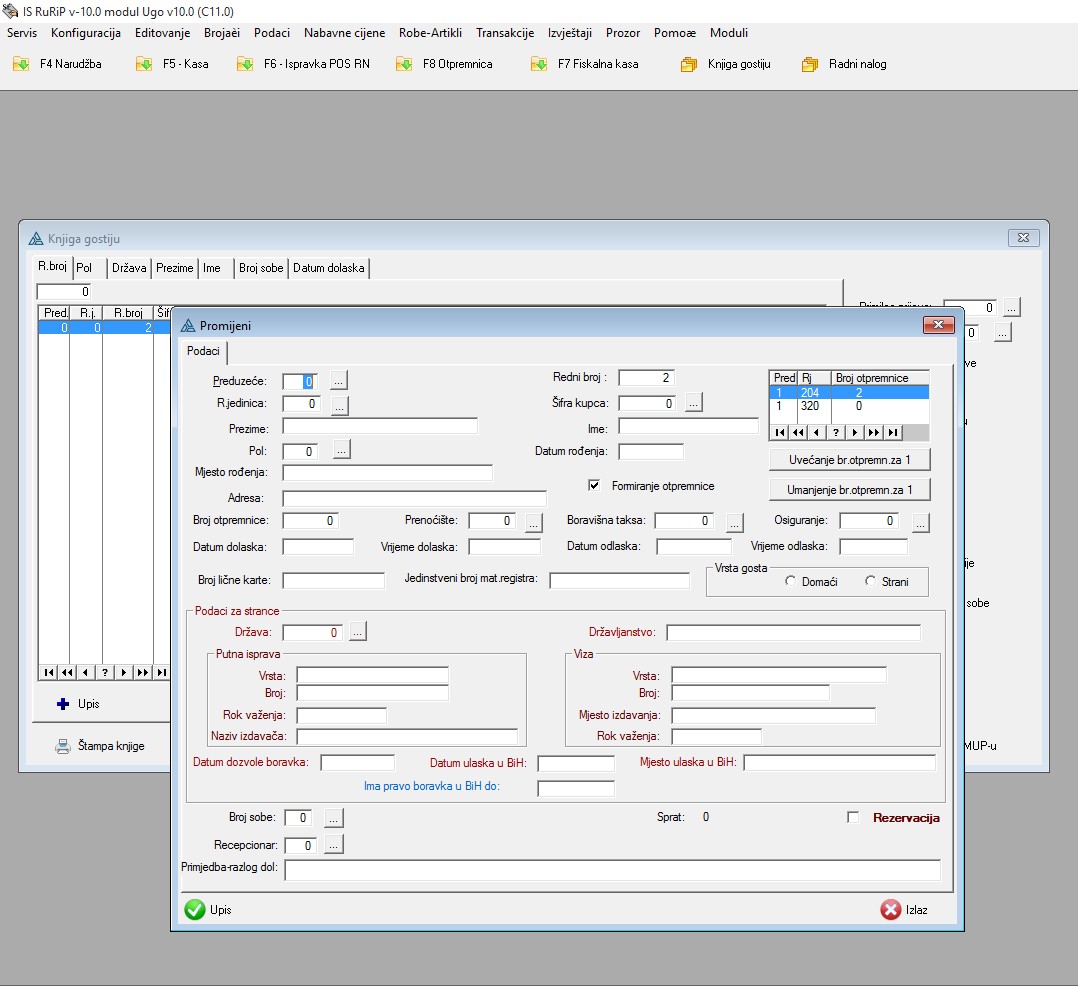Switch to the Prezime tab
The height and width of the screenshot is (986, 1078).
(174, 268)
